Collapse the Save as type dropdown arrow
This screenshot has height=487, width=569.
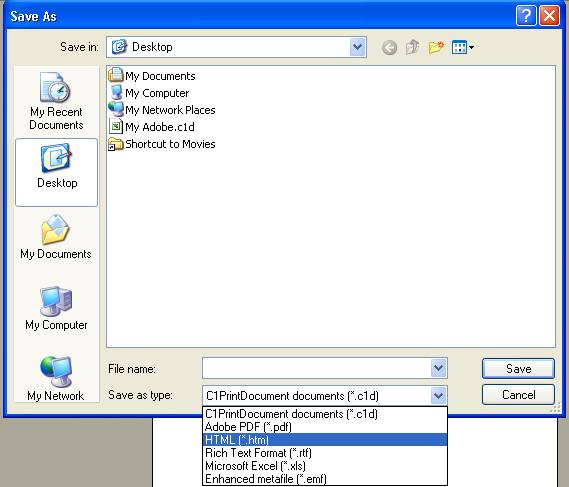point(438,395)
